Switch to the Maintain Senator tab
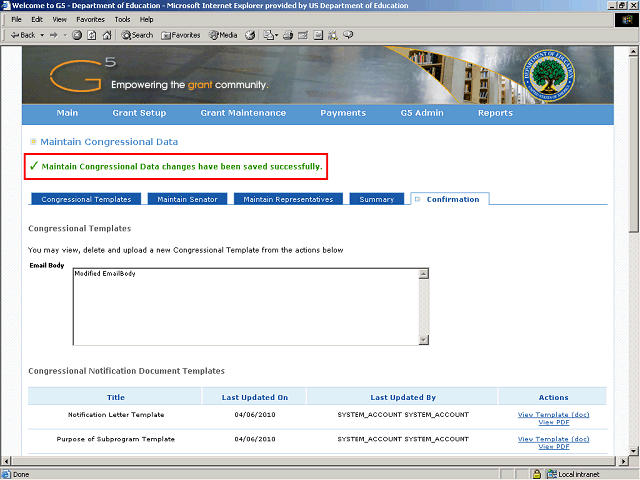640x480 pixels. click(x=187, y=199)
